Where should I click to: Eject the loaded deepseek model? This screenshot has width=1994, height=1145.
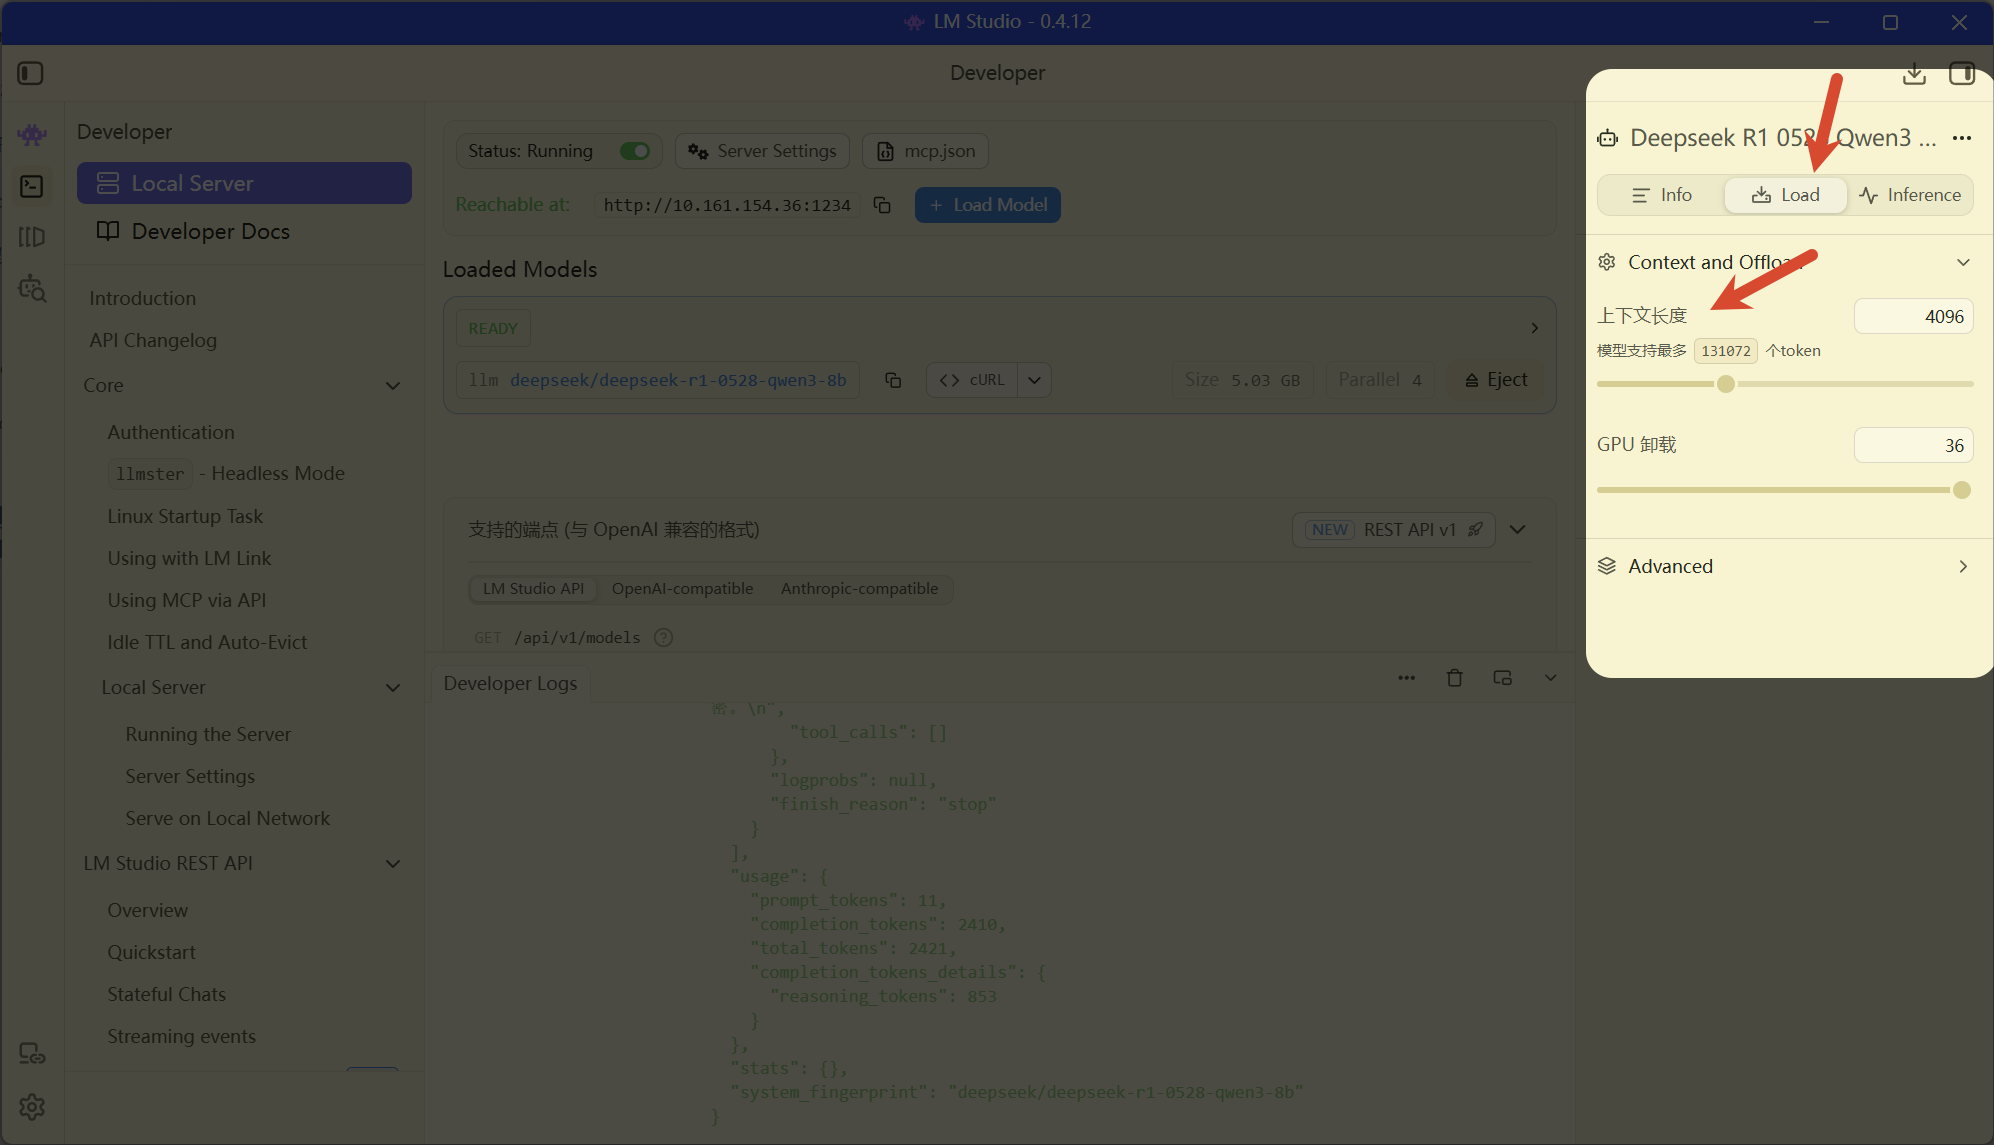[1496, 380]
